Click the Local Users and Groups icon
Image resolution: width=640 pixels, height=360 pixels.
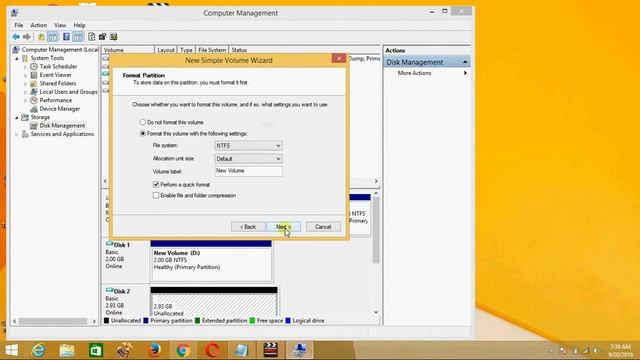(34, 92)
